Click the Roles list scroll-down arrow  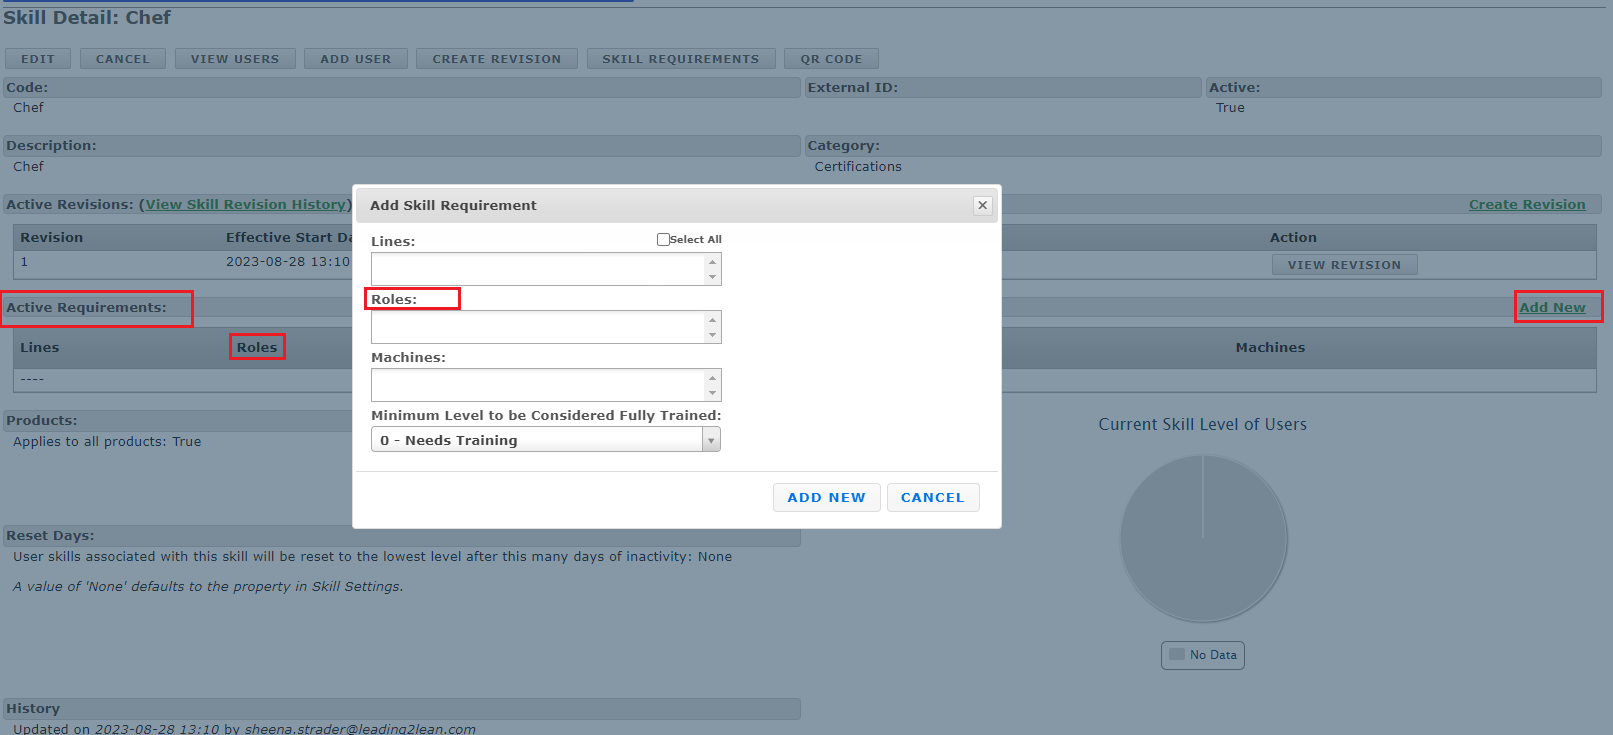(x=712, y=335)
